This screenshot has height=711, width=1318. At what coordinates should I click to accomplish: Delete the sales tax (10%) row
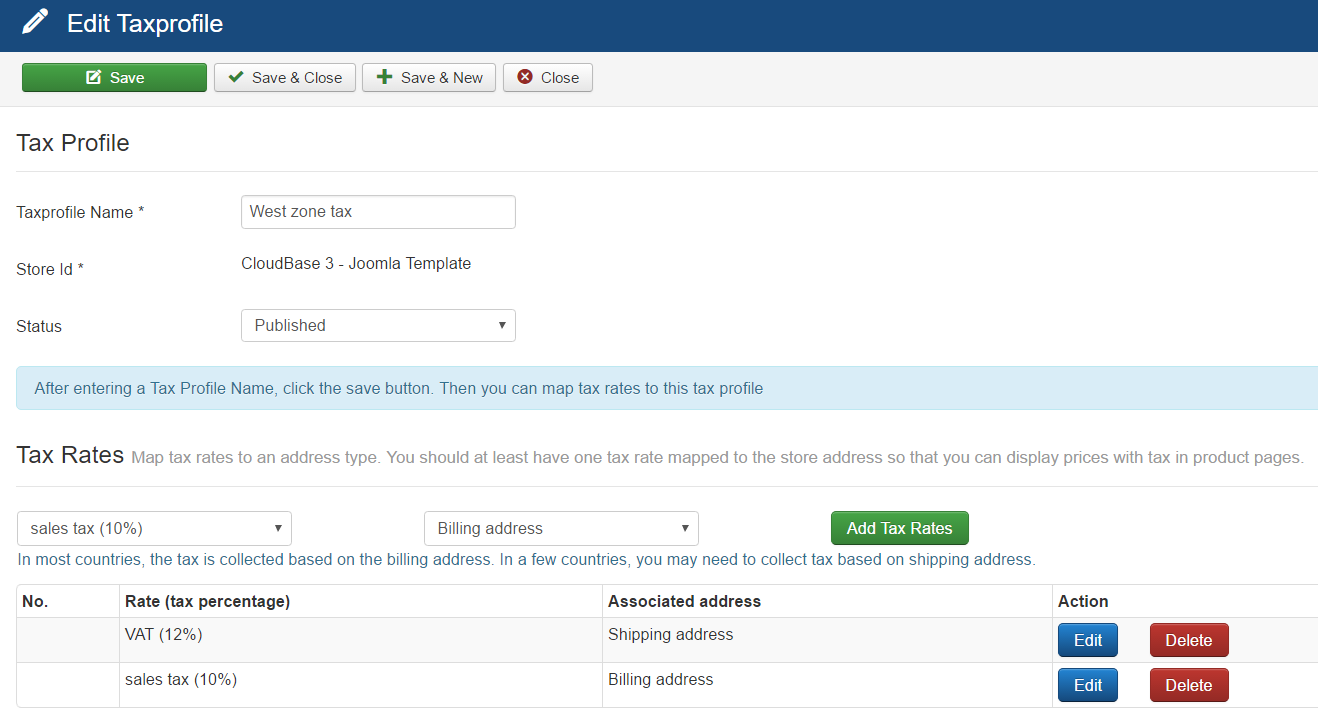(1188, 686)
